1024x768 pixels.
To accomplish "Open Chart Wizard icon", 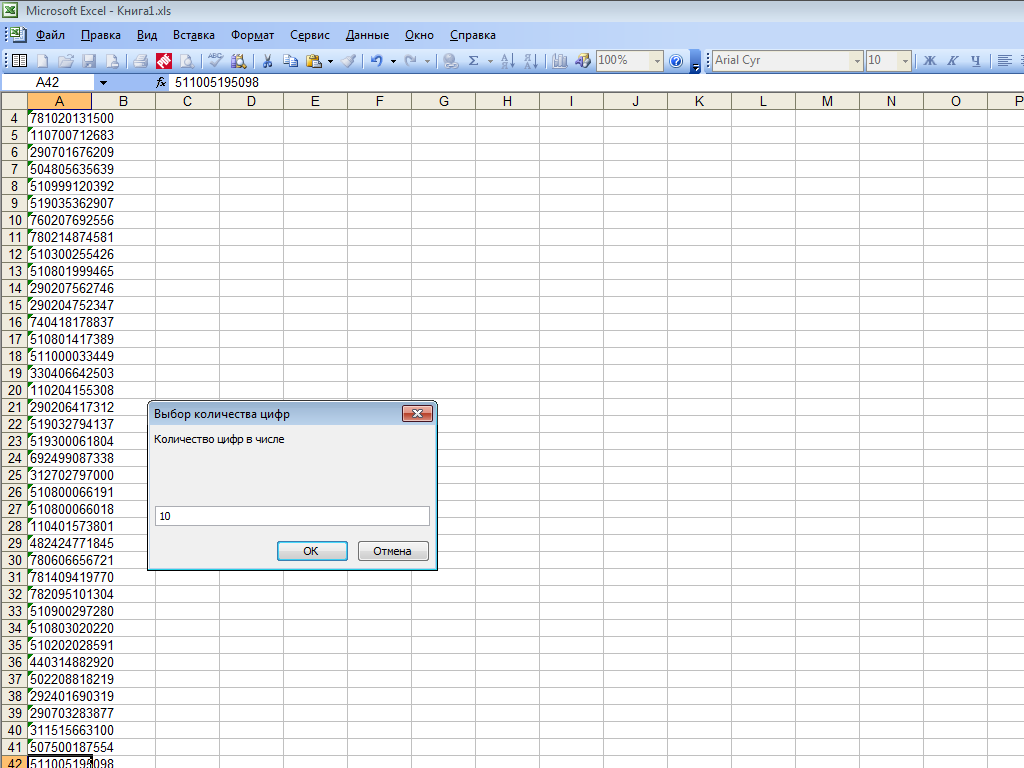I will [560, 61].
